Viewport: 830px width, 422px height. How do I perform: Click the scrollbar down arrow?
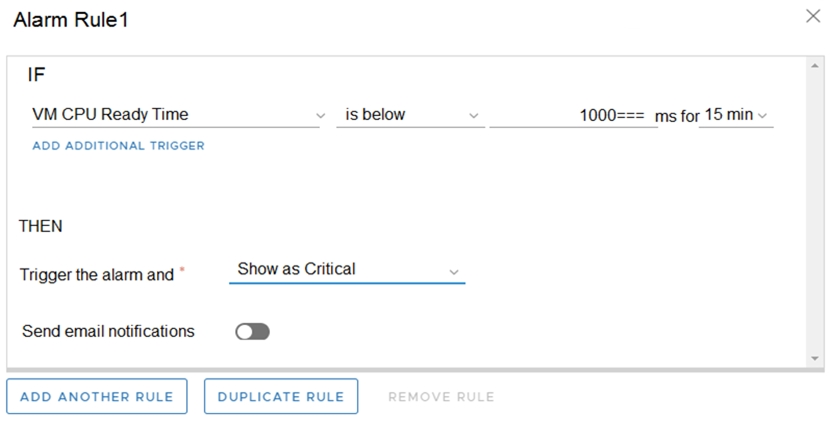point(815,358)
